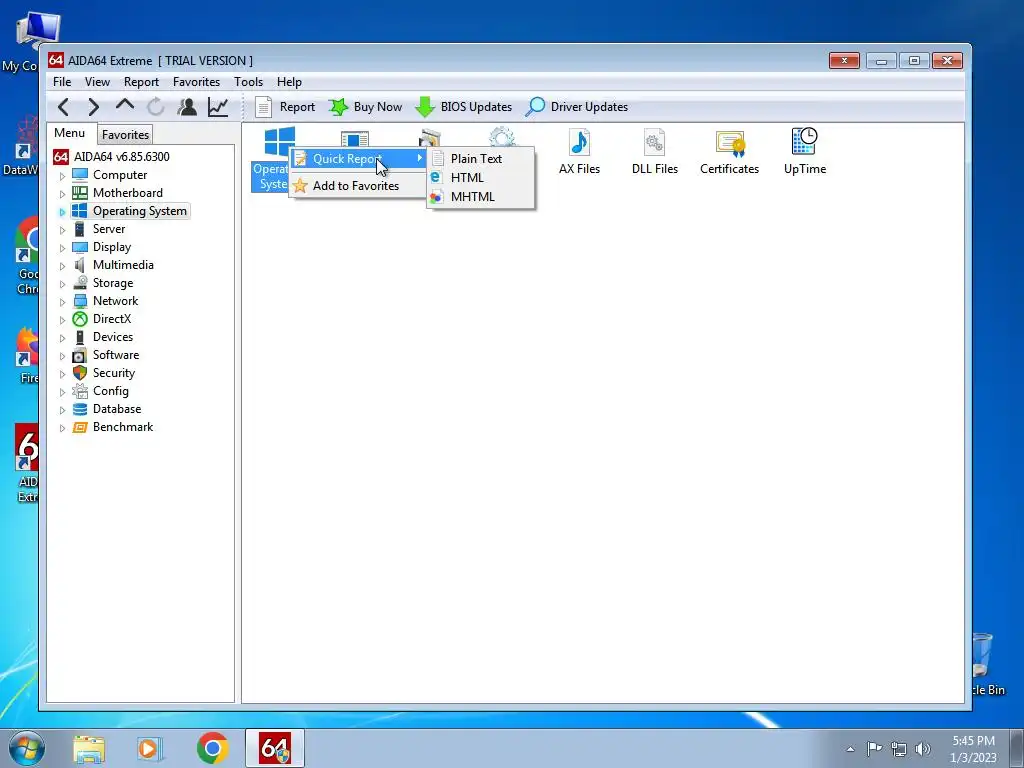Select Software in the tree
This screenshot has height=768, width=1024.
tap(116, 355)
